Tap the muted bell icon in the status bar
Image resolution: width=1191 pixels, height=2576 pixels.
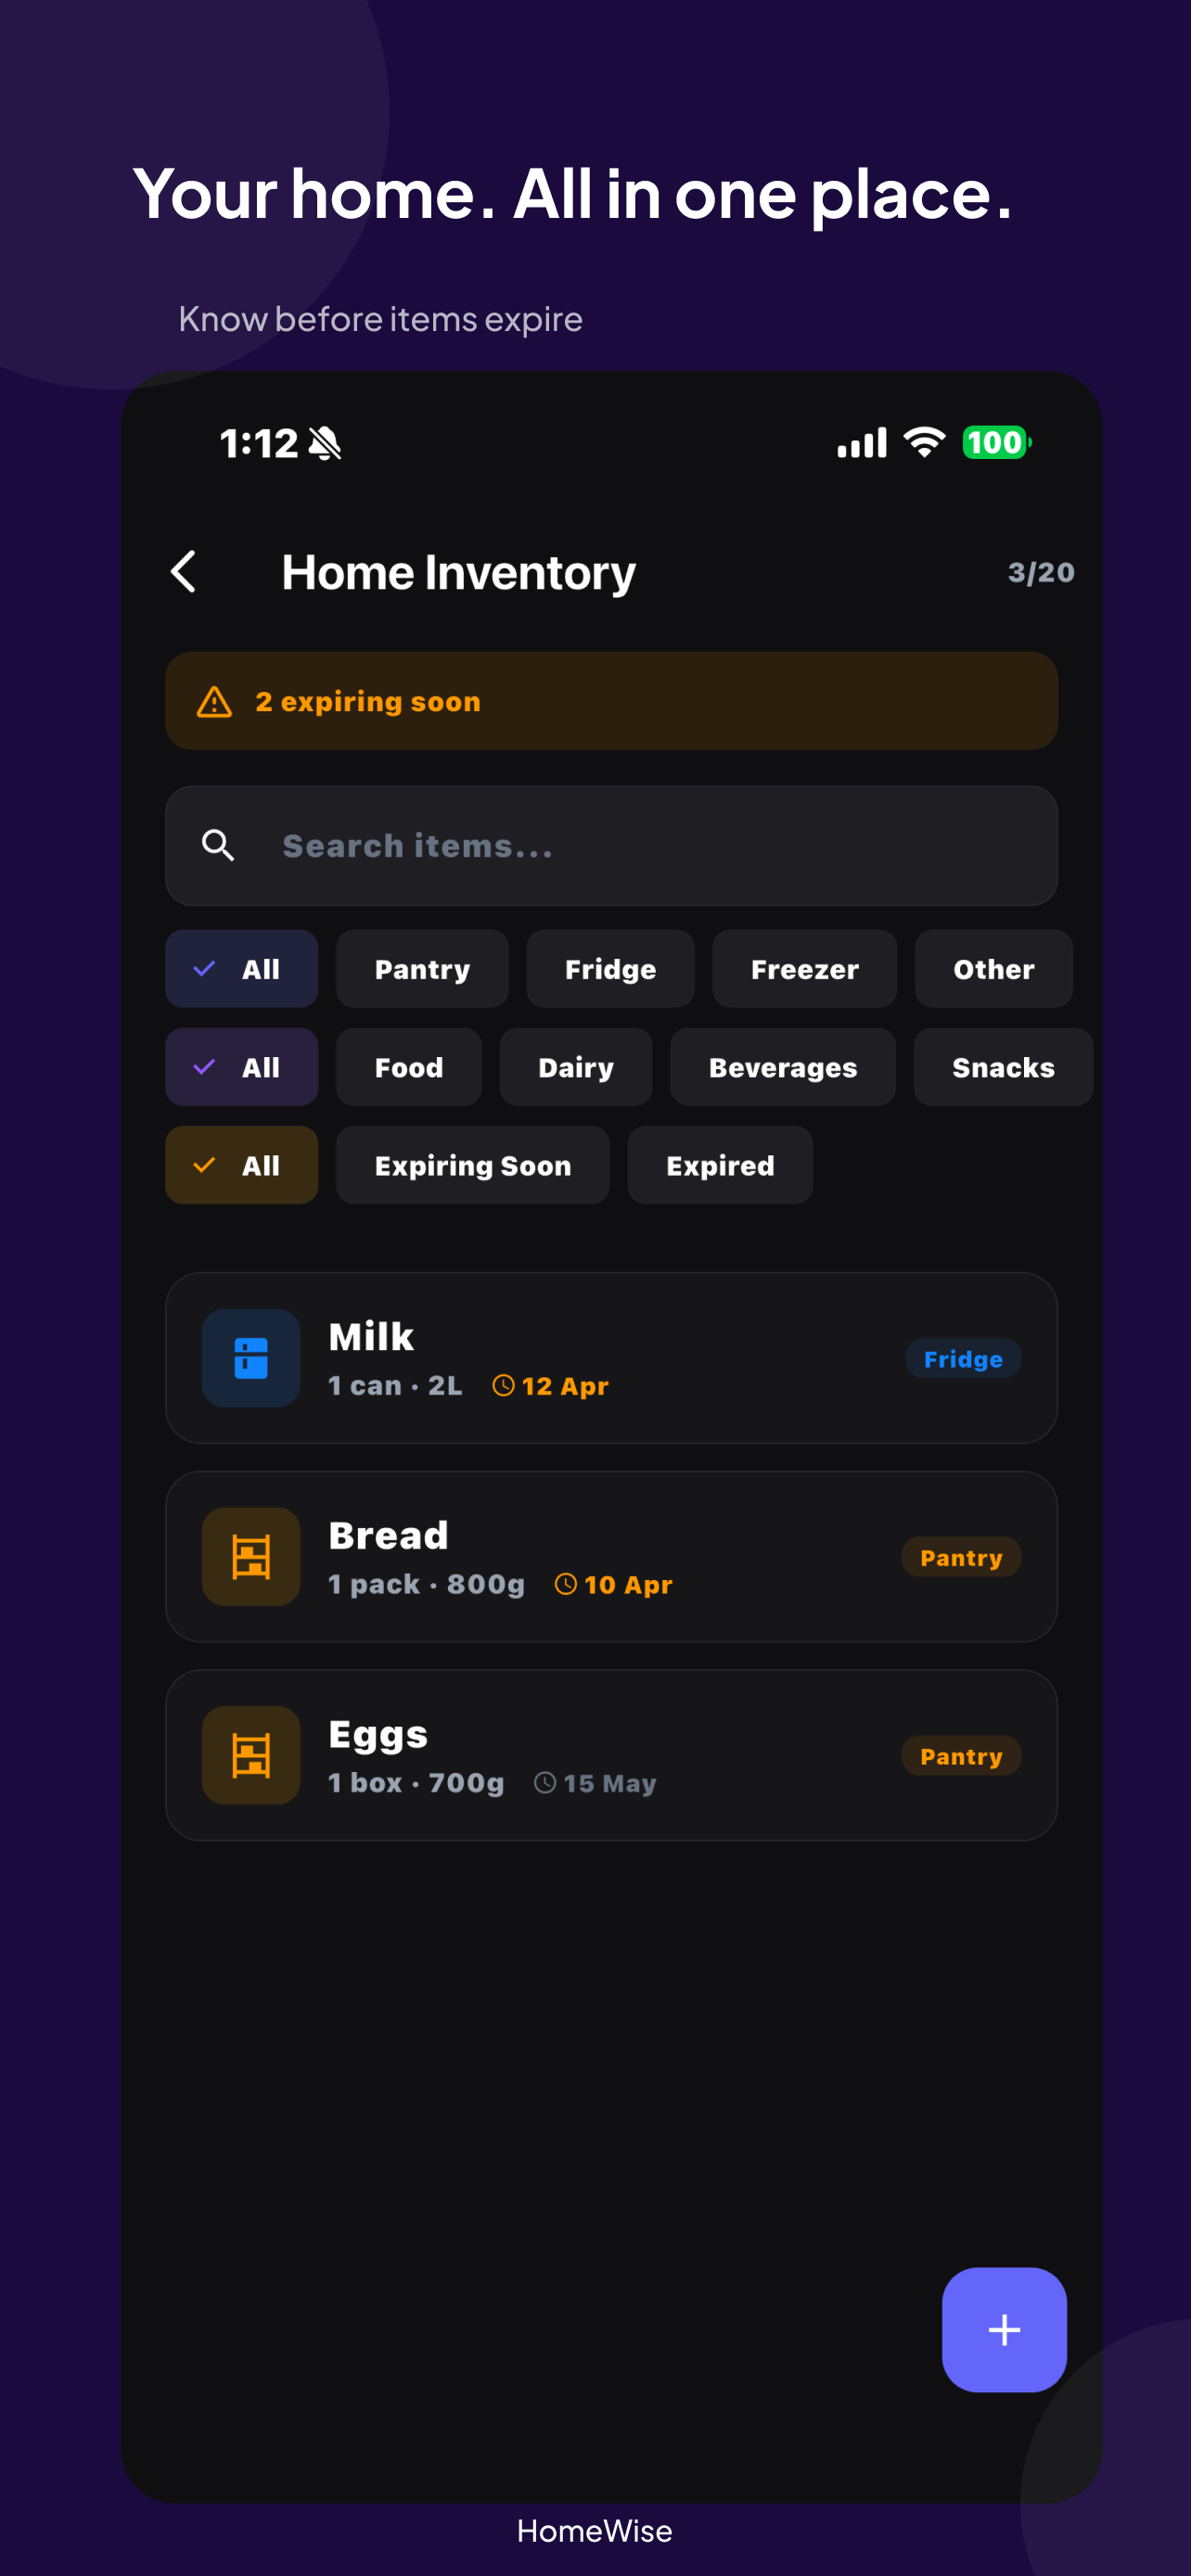point(324,443)
